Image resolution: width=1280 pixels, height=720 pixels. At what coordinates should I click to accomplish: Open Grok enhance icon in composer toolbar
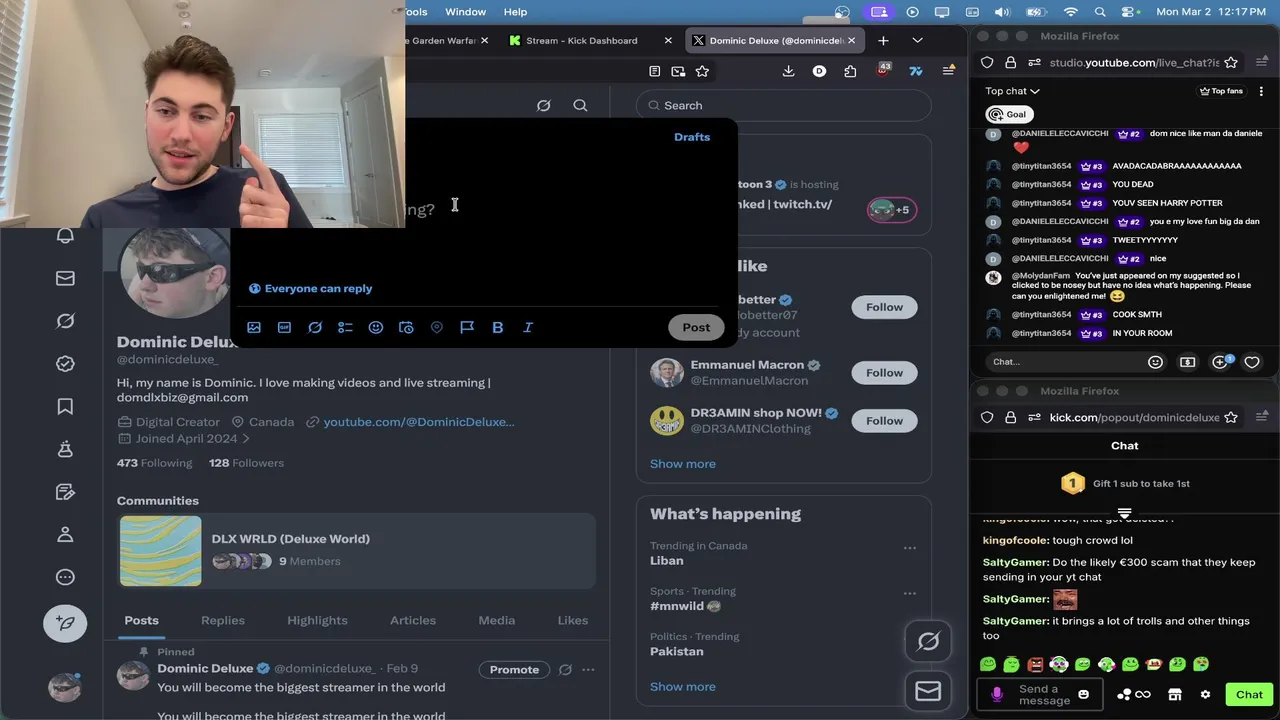tap(315, 327)
